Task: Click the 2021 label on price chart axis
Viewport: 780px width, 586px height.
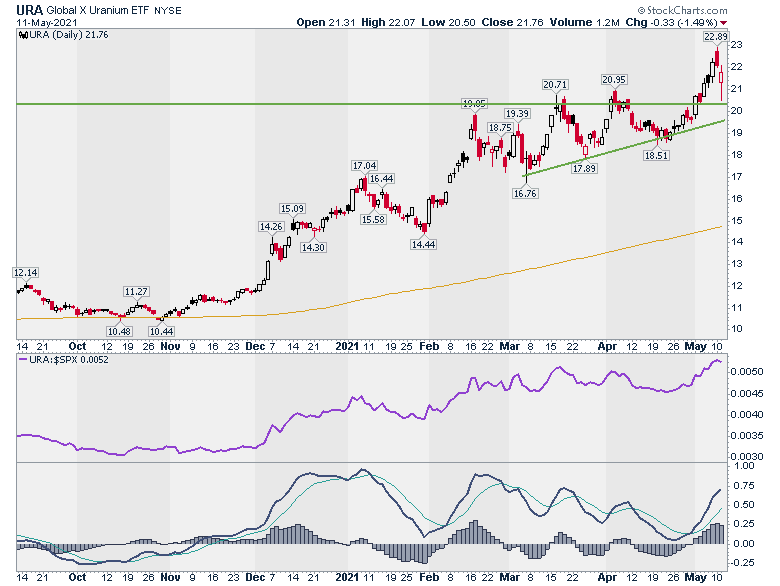Action: (347, 346)
